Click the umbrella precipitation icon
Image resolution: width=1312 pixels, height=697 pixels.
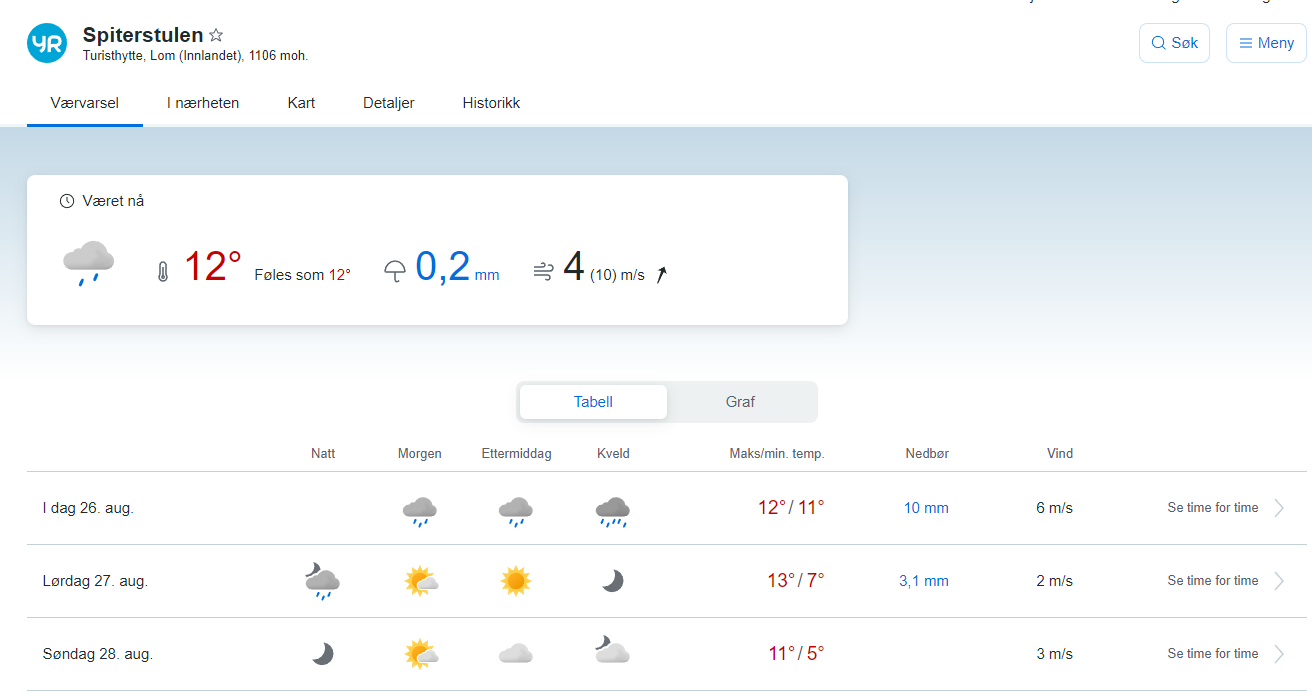pos(396,271)
